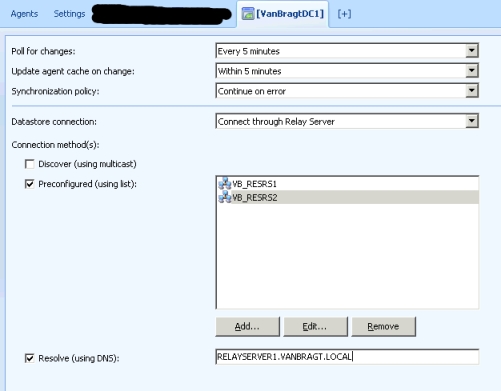The height and width of the screenshot is (391, 501).
Task: Select the VB_RESRS1 relay server entry
Action: click(347, 184)
